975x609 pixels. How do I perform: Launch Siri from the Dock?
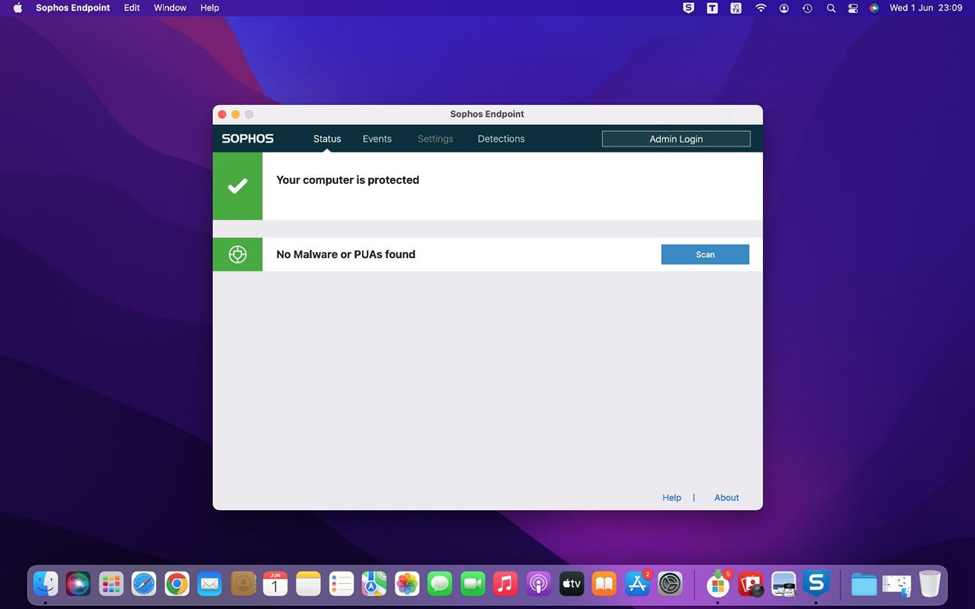tap(78, 584)
